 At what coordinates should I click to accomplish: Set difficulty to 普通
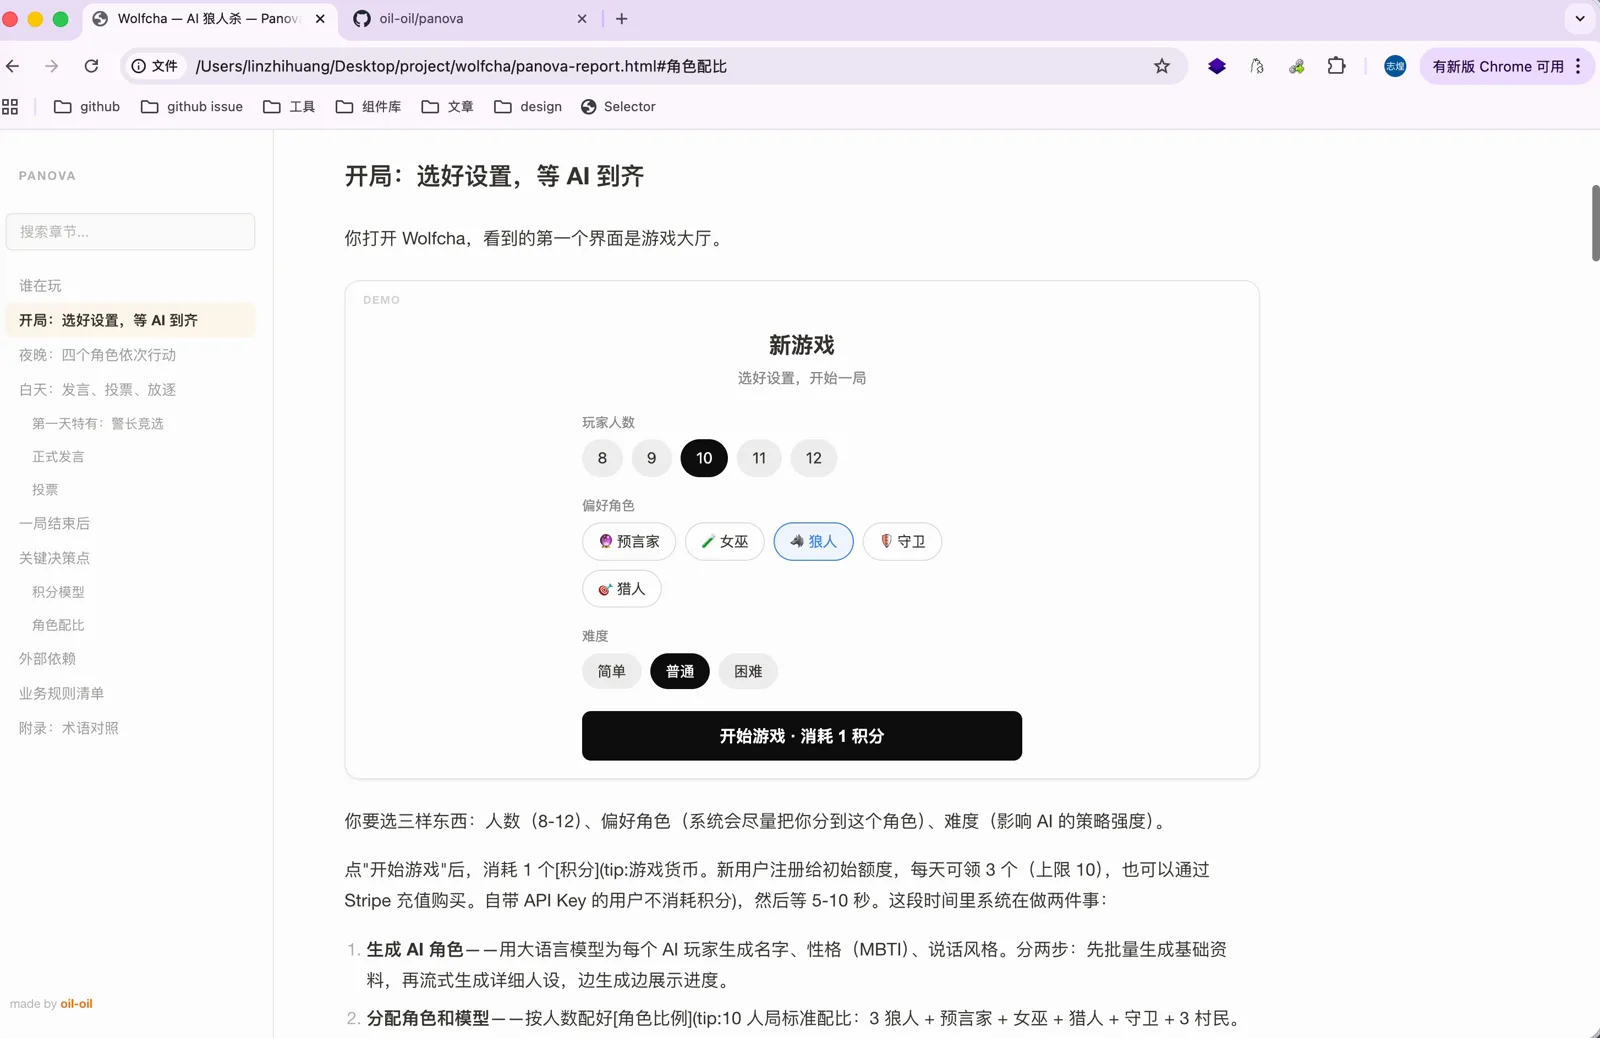pyautogui.click(x=680, y=671)
